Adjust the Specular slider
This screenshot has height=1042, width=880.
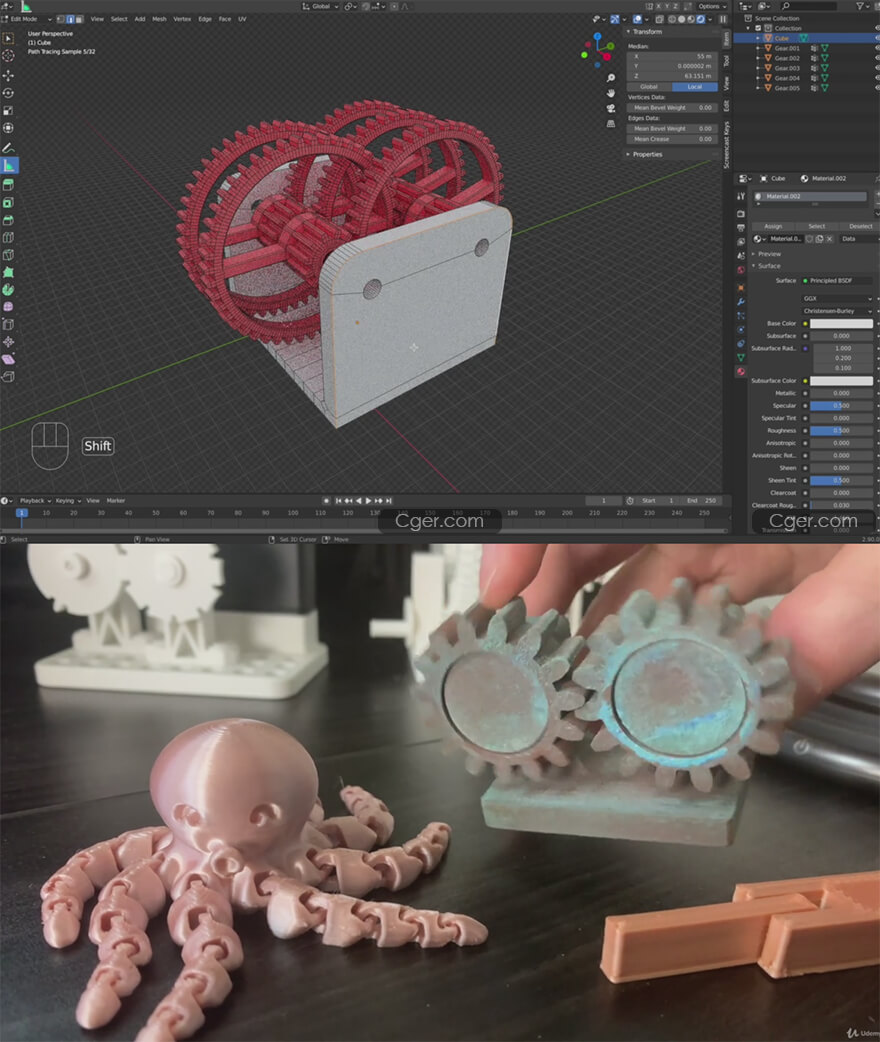(x=841, y=405)
